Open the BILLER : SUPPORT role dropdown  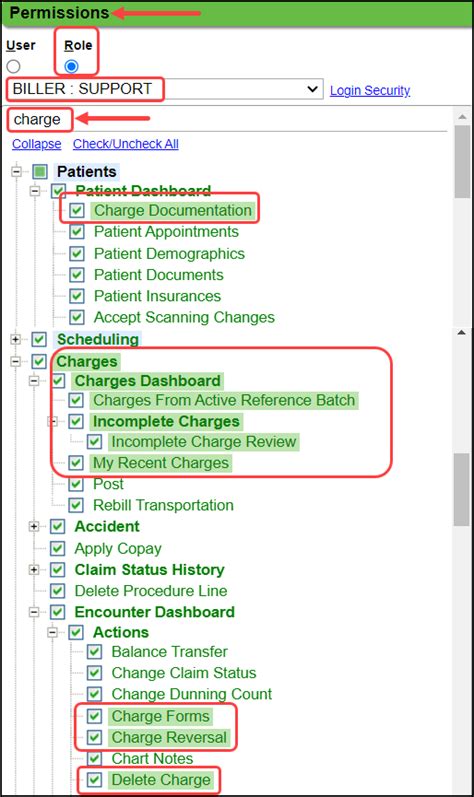click(165, 89)
